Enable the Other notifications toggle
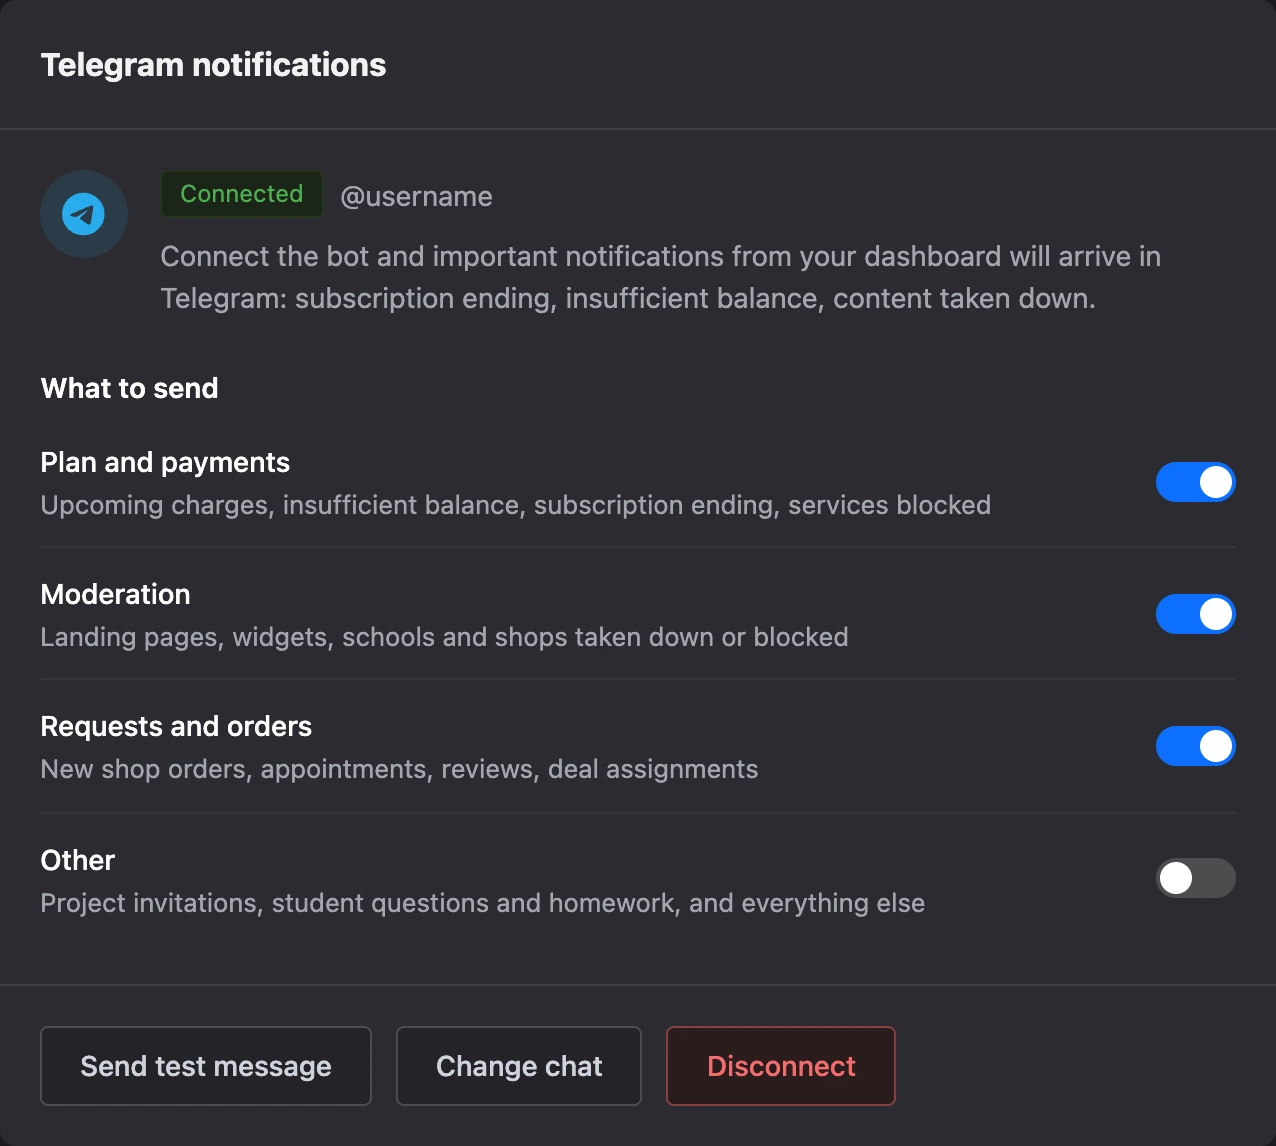Viewport: 1276px width, 1146px height. pyautogui.click(x=1196, y=878)
